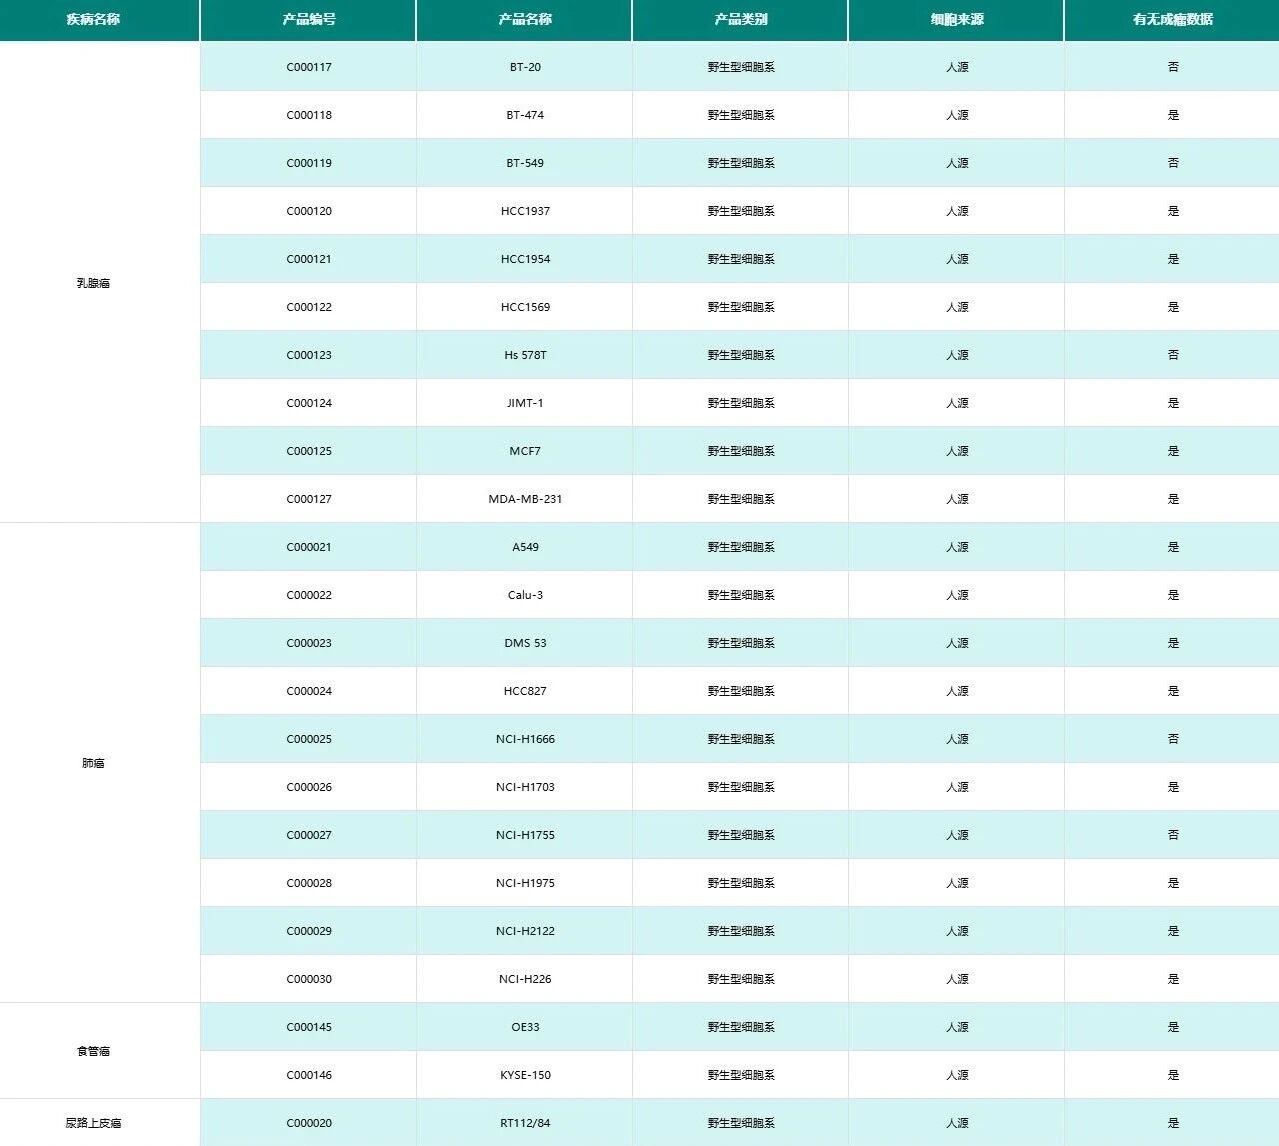
Task: Click the 乳腺癌 disease cell
Action: coord(93,283)
